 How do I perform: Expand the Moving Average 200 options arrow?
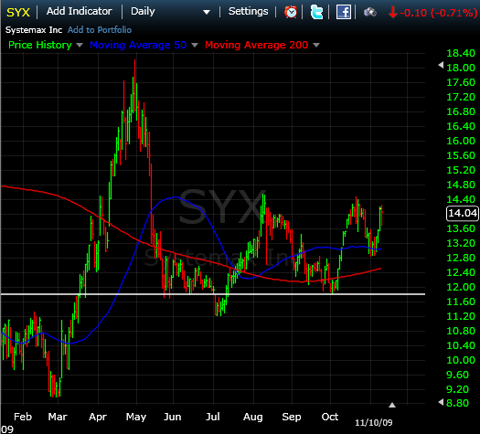click(x=316, y=45)
